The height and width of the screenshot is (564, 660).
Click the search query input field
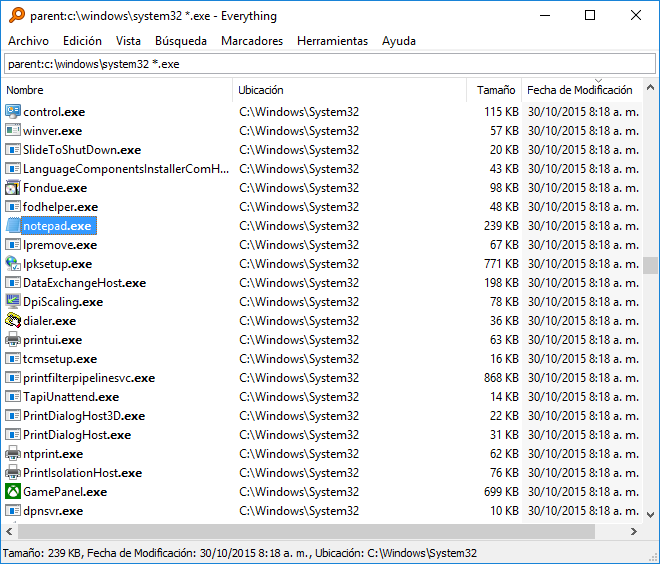coord(330,64)
